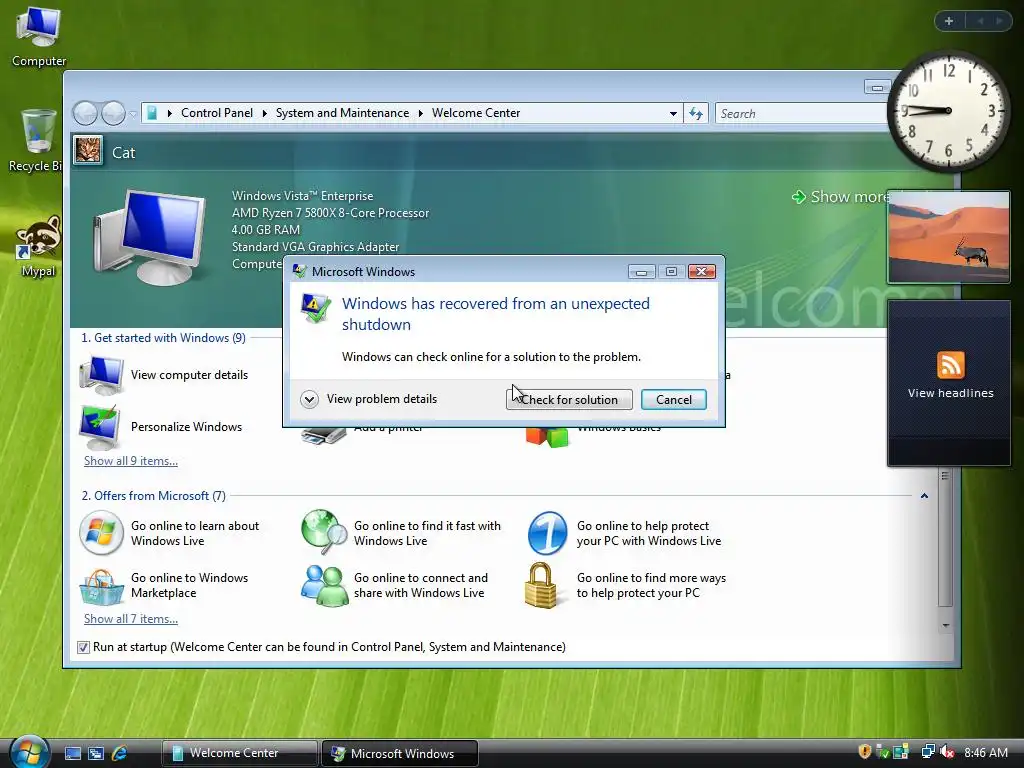Click the Windows Live OneCare protect icon

[x=547, y=533]
